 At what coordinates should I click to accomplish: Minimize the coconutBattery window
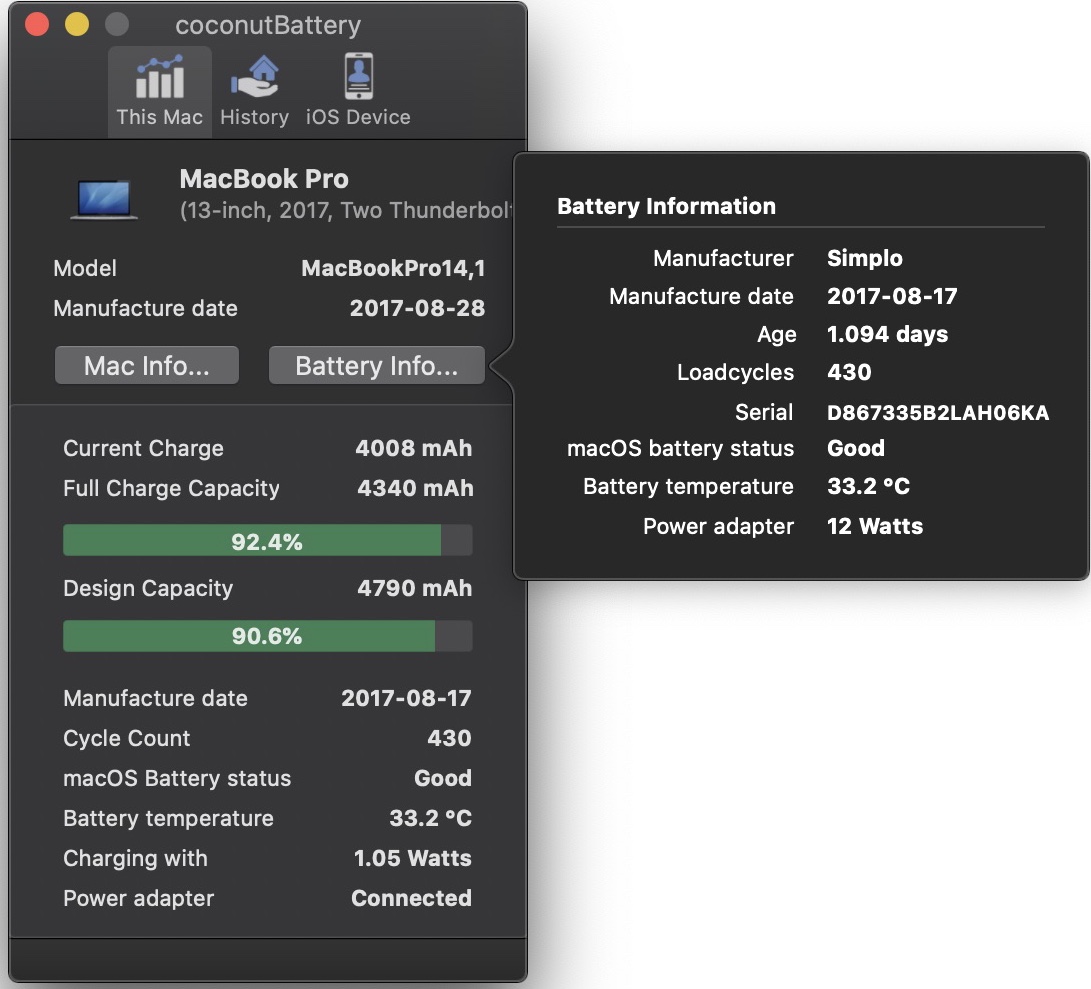tap(77, 25)
